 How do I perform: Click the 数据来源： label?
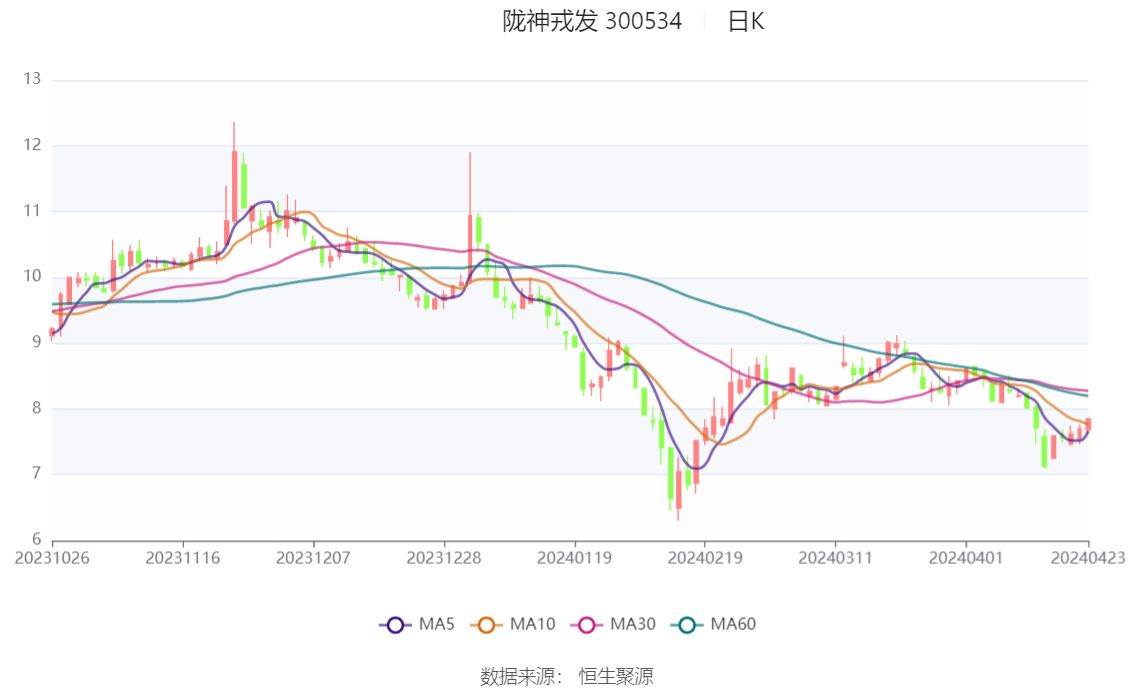(x=521, y=677)
